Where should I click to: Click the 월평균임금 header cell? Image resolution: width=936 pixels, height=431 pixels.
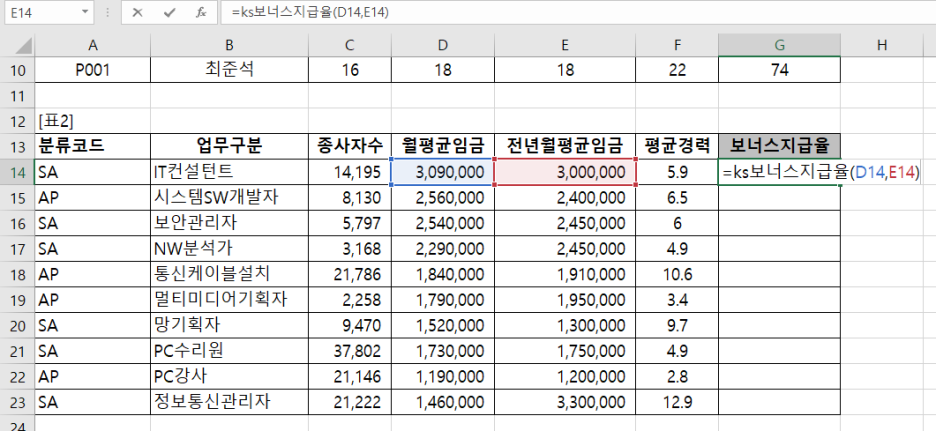pyautogui.click(x=443, y=147)
